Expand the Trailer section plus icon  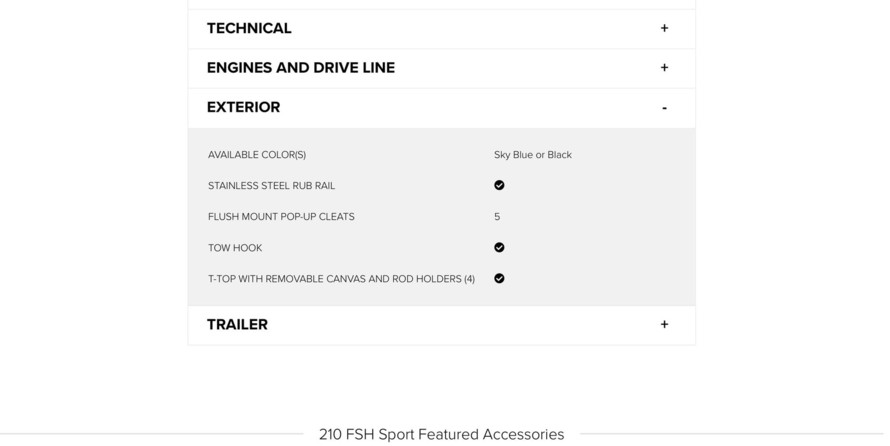(x=664, y=325)
